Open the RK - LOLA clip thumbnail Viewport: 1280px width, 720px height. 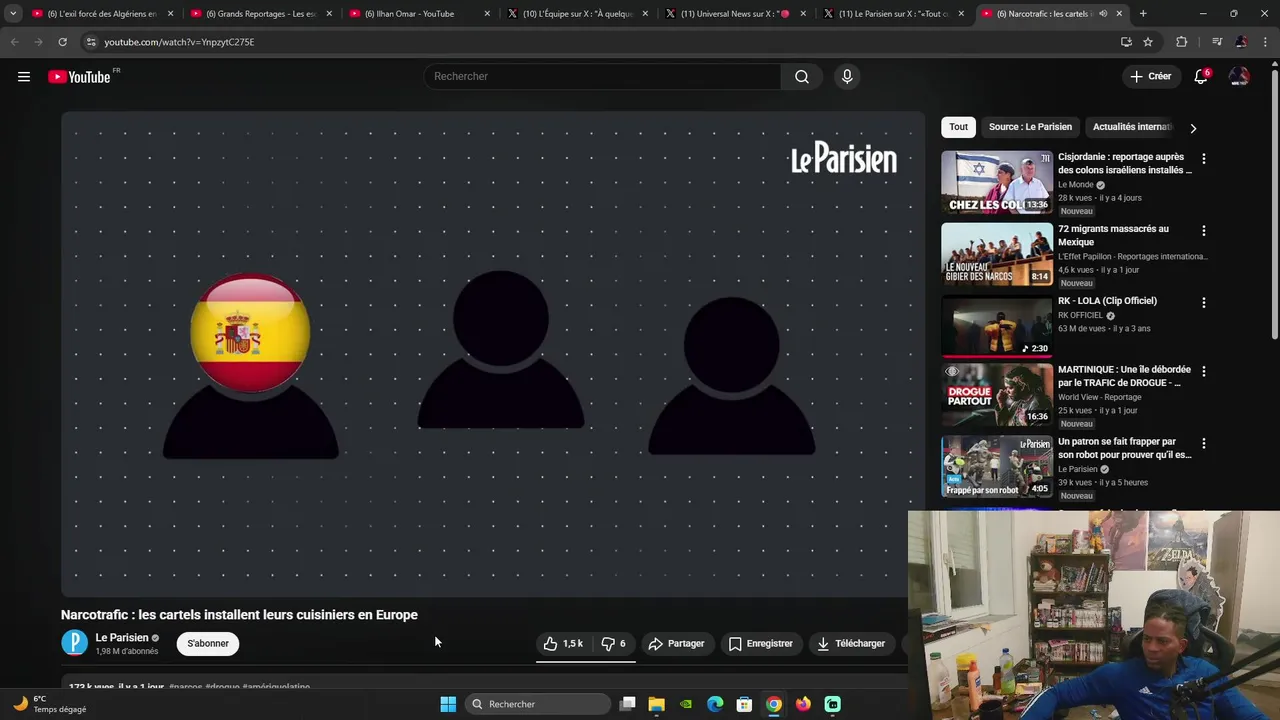coord(997,327)
